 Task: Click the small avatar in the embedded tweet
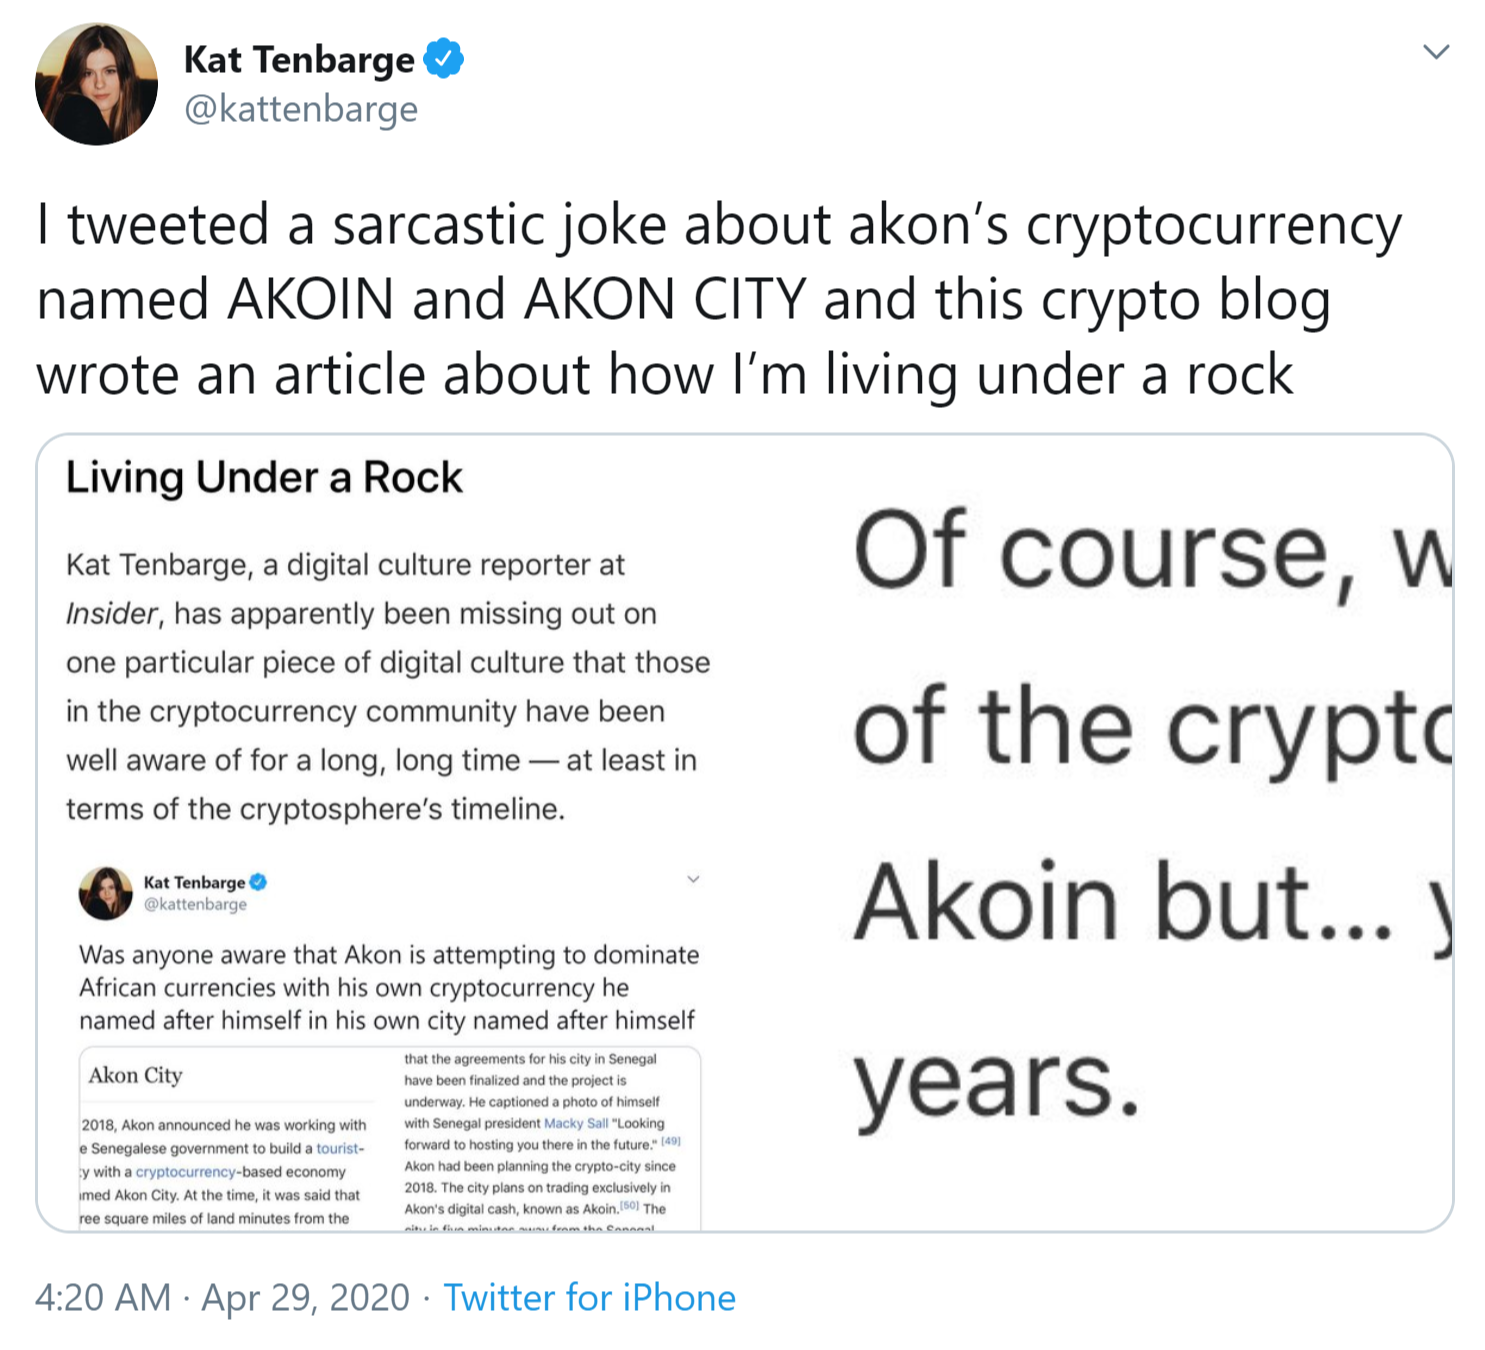click(x=106, y=893)
